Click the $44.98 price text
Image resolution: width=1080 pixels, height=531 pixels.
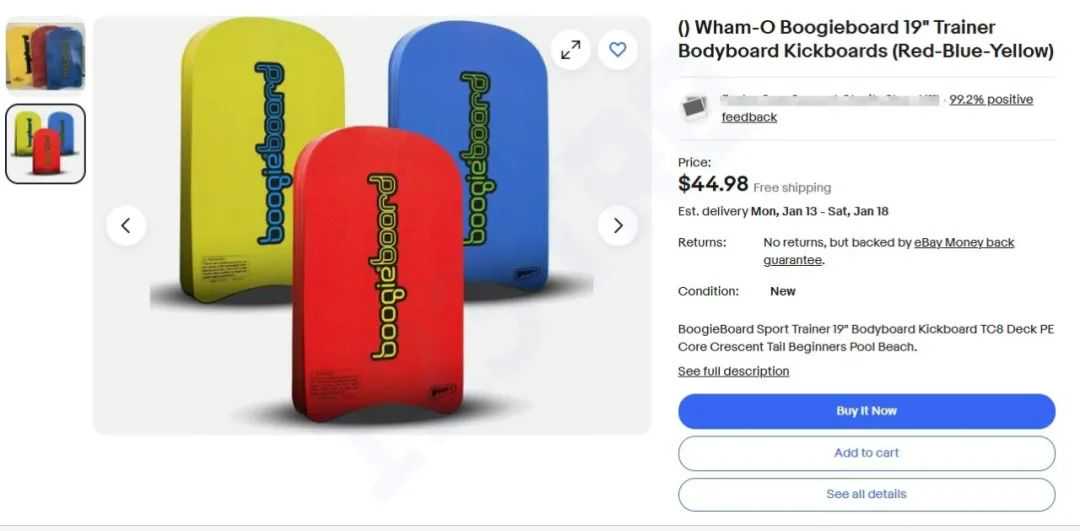713,184
